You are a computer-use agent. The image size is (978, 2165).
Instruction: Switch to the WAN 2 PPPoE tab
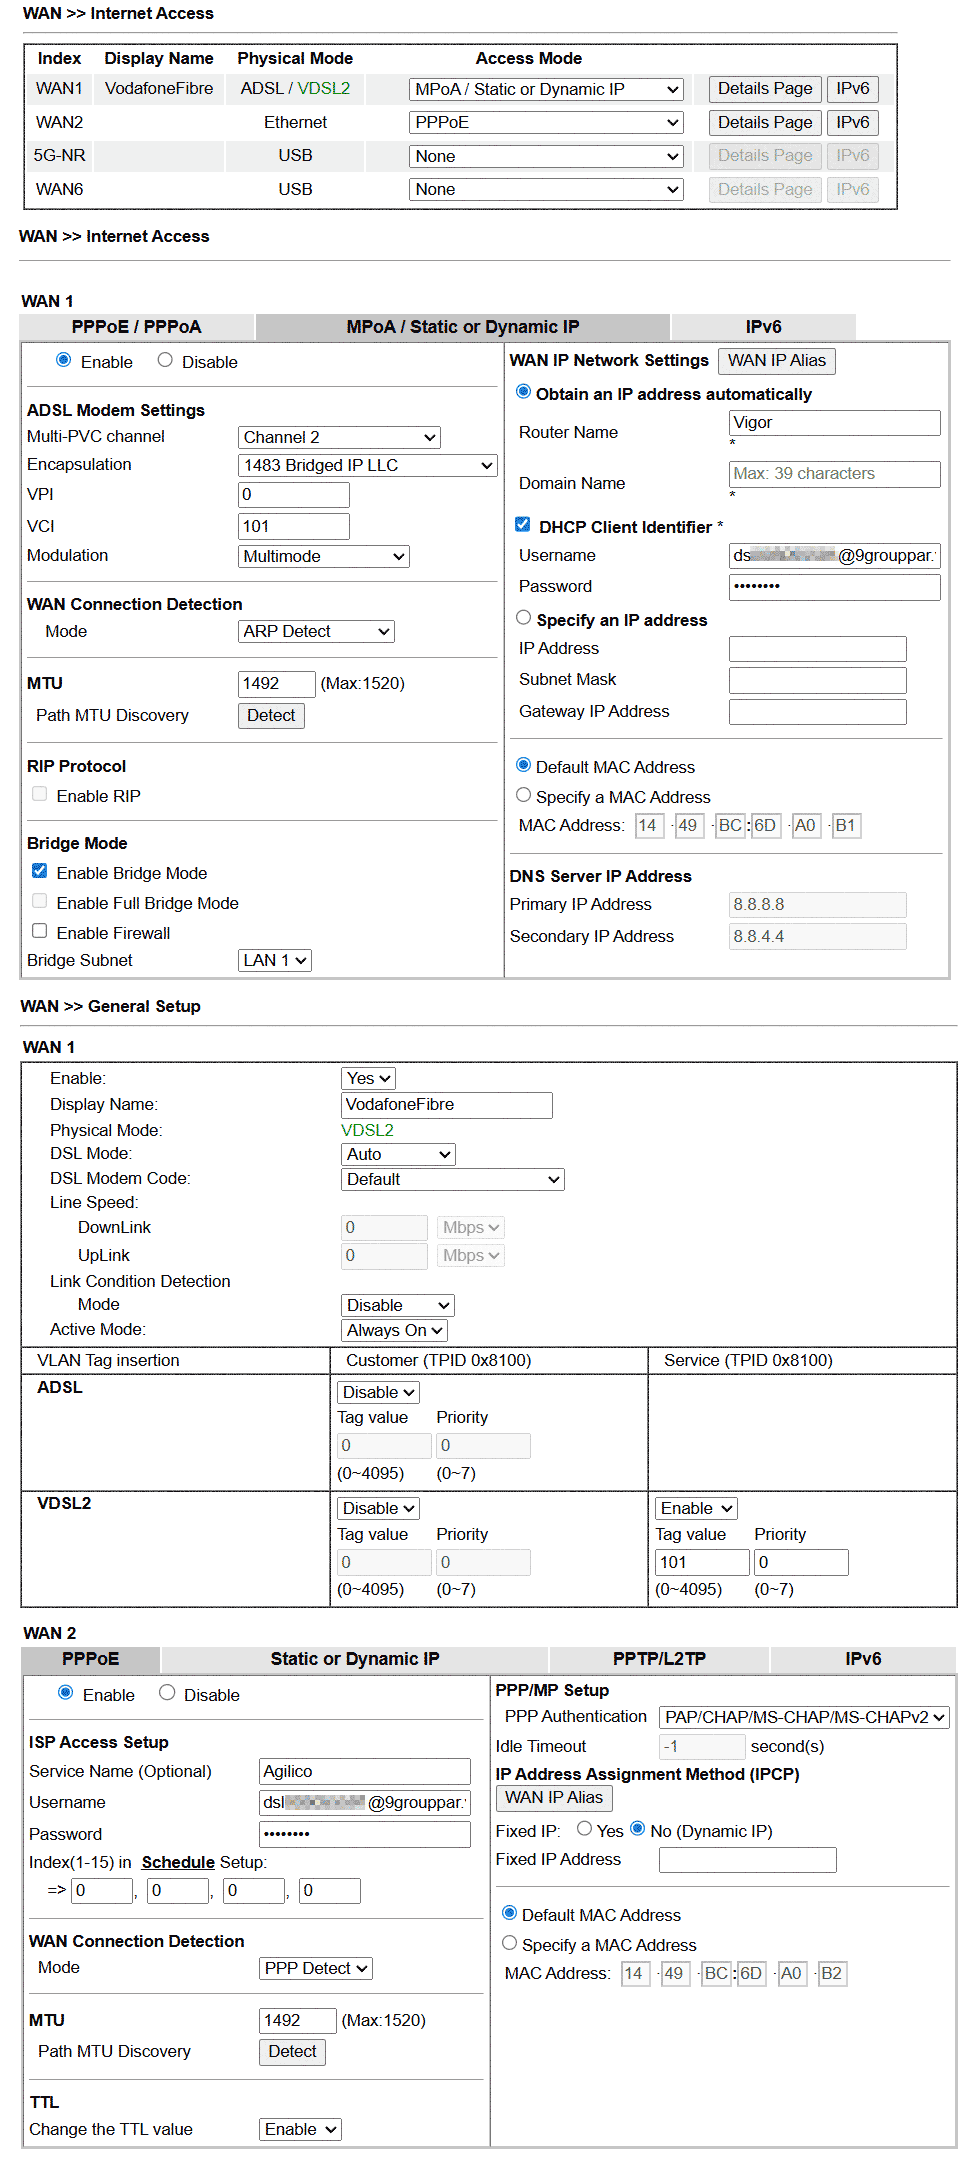tap(90, 1659)
